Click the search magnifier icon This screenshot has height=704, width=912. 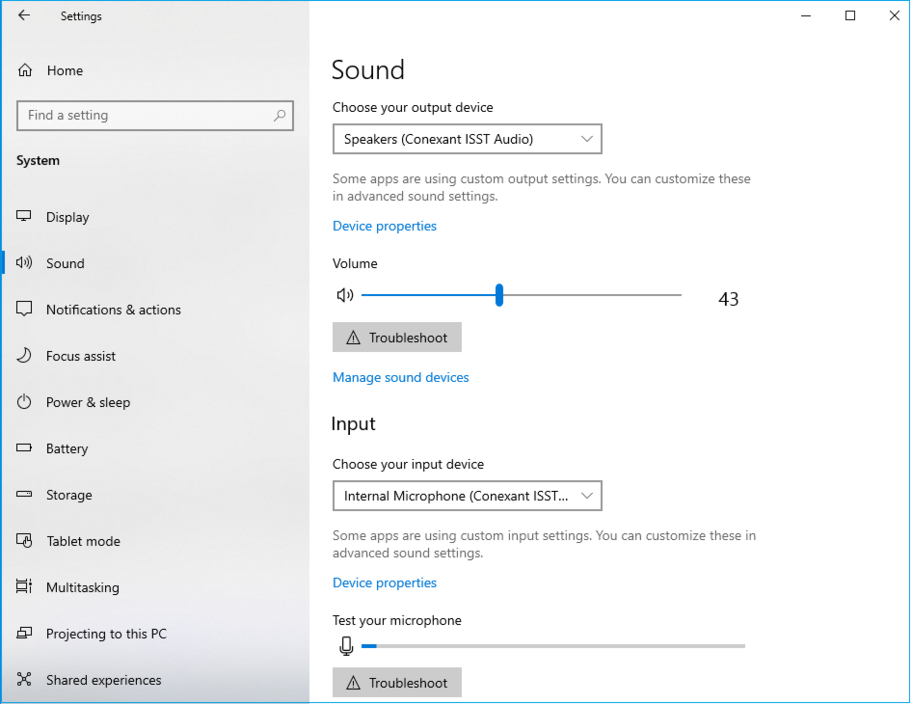coord(280,116)
